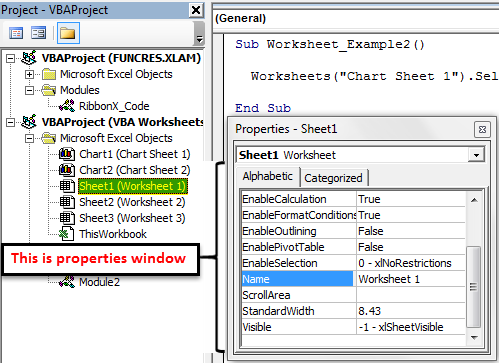This screenshot has height=363, width=499.
Task: Toggle Folders view in Project pane
Action: tap(68, 33)
